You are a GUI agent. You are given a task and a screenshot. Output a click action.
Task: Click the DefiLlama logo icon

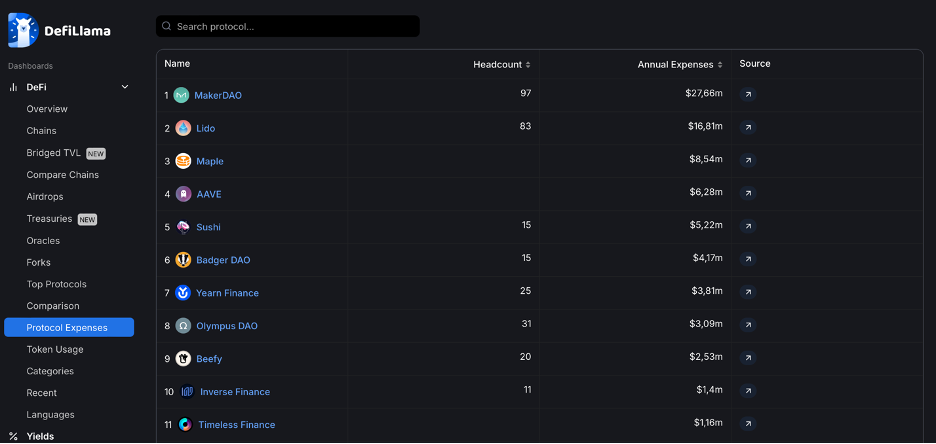point(23,30)
